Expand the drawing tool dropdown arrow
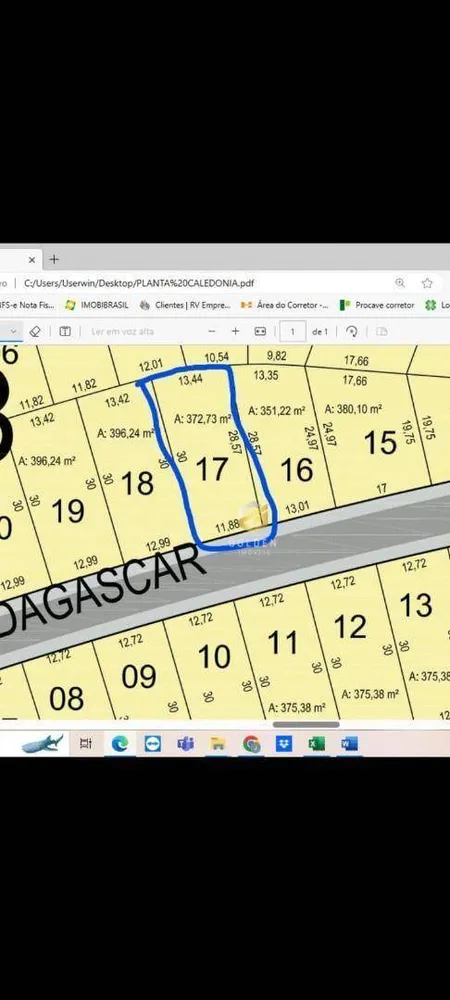Viewport: 450px width, 1000px height. pos(13,331)
